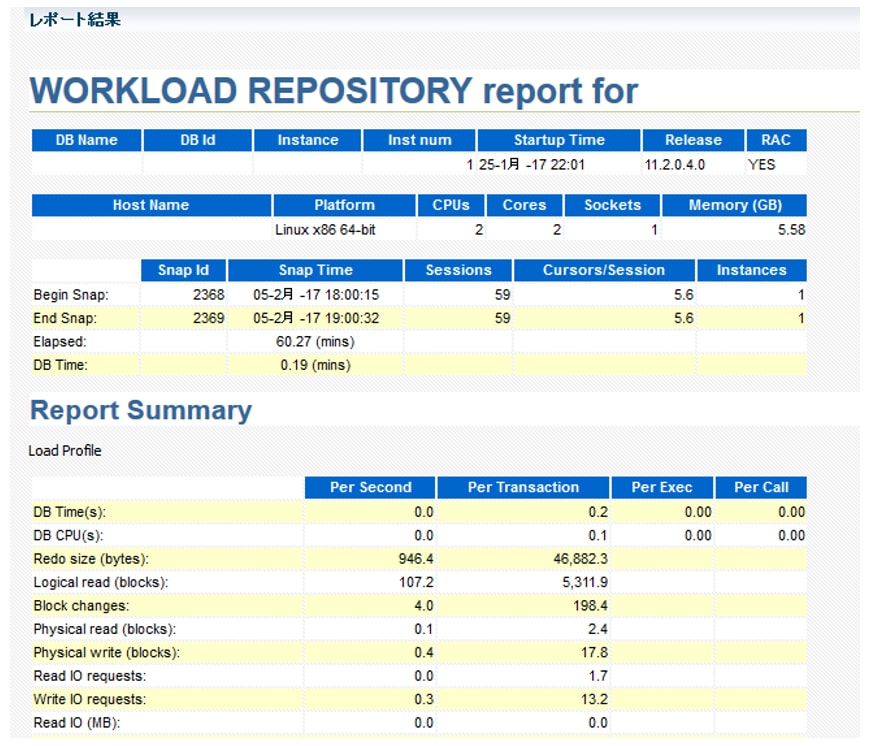The height and width of the screenshot is (746, 870).
Task: Select the Report Summary section heading
Action: point(141,411)
